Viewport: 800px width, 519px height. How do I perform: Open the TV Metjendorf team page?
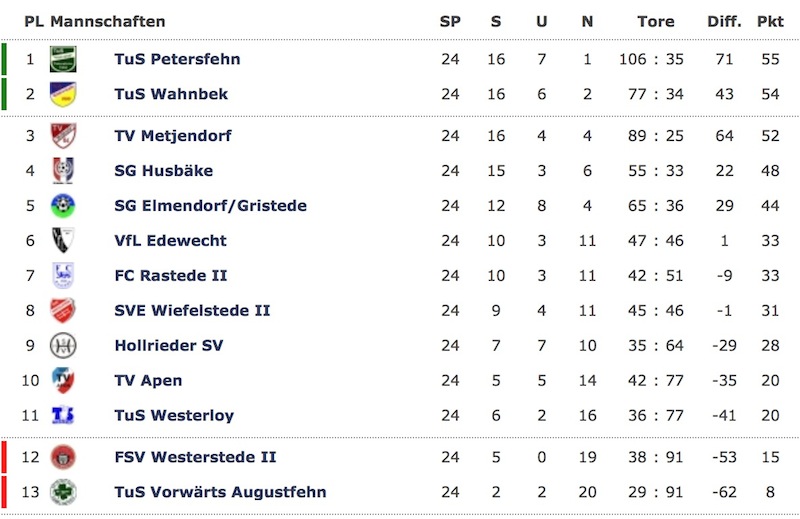(x=176, y=136)
